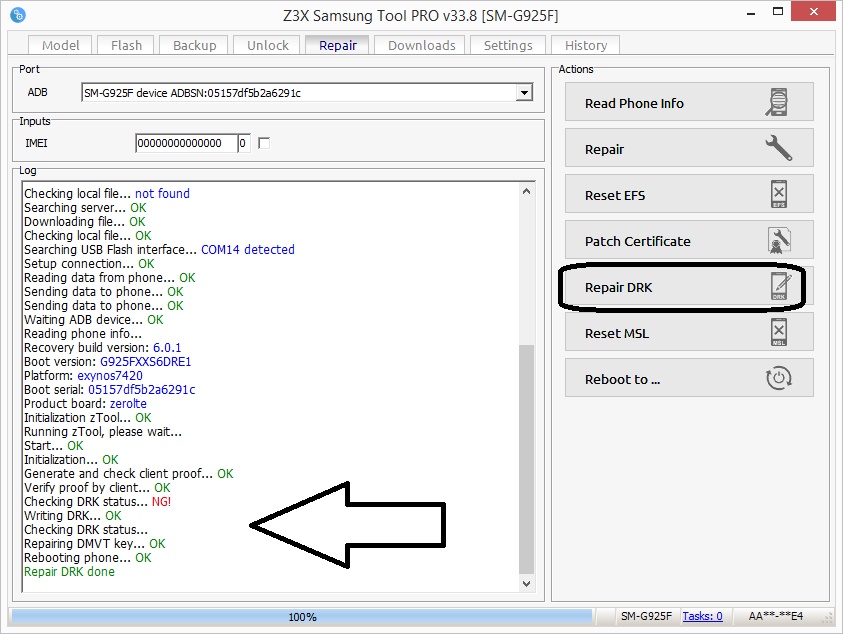Click the 100% progress bar
Image resolution: width=843 pixels, height=634 pixels.
click(x=302, y=617)
